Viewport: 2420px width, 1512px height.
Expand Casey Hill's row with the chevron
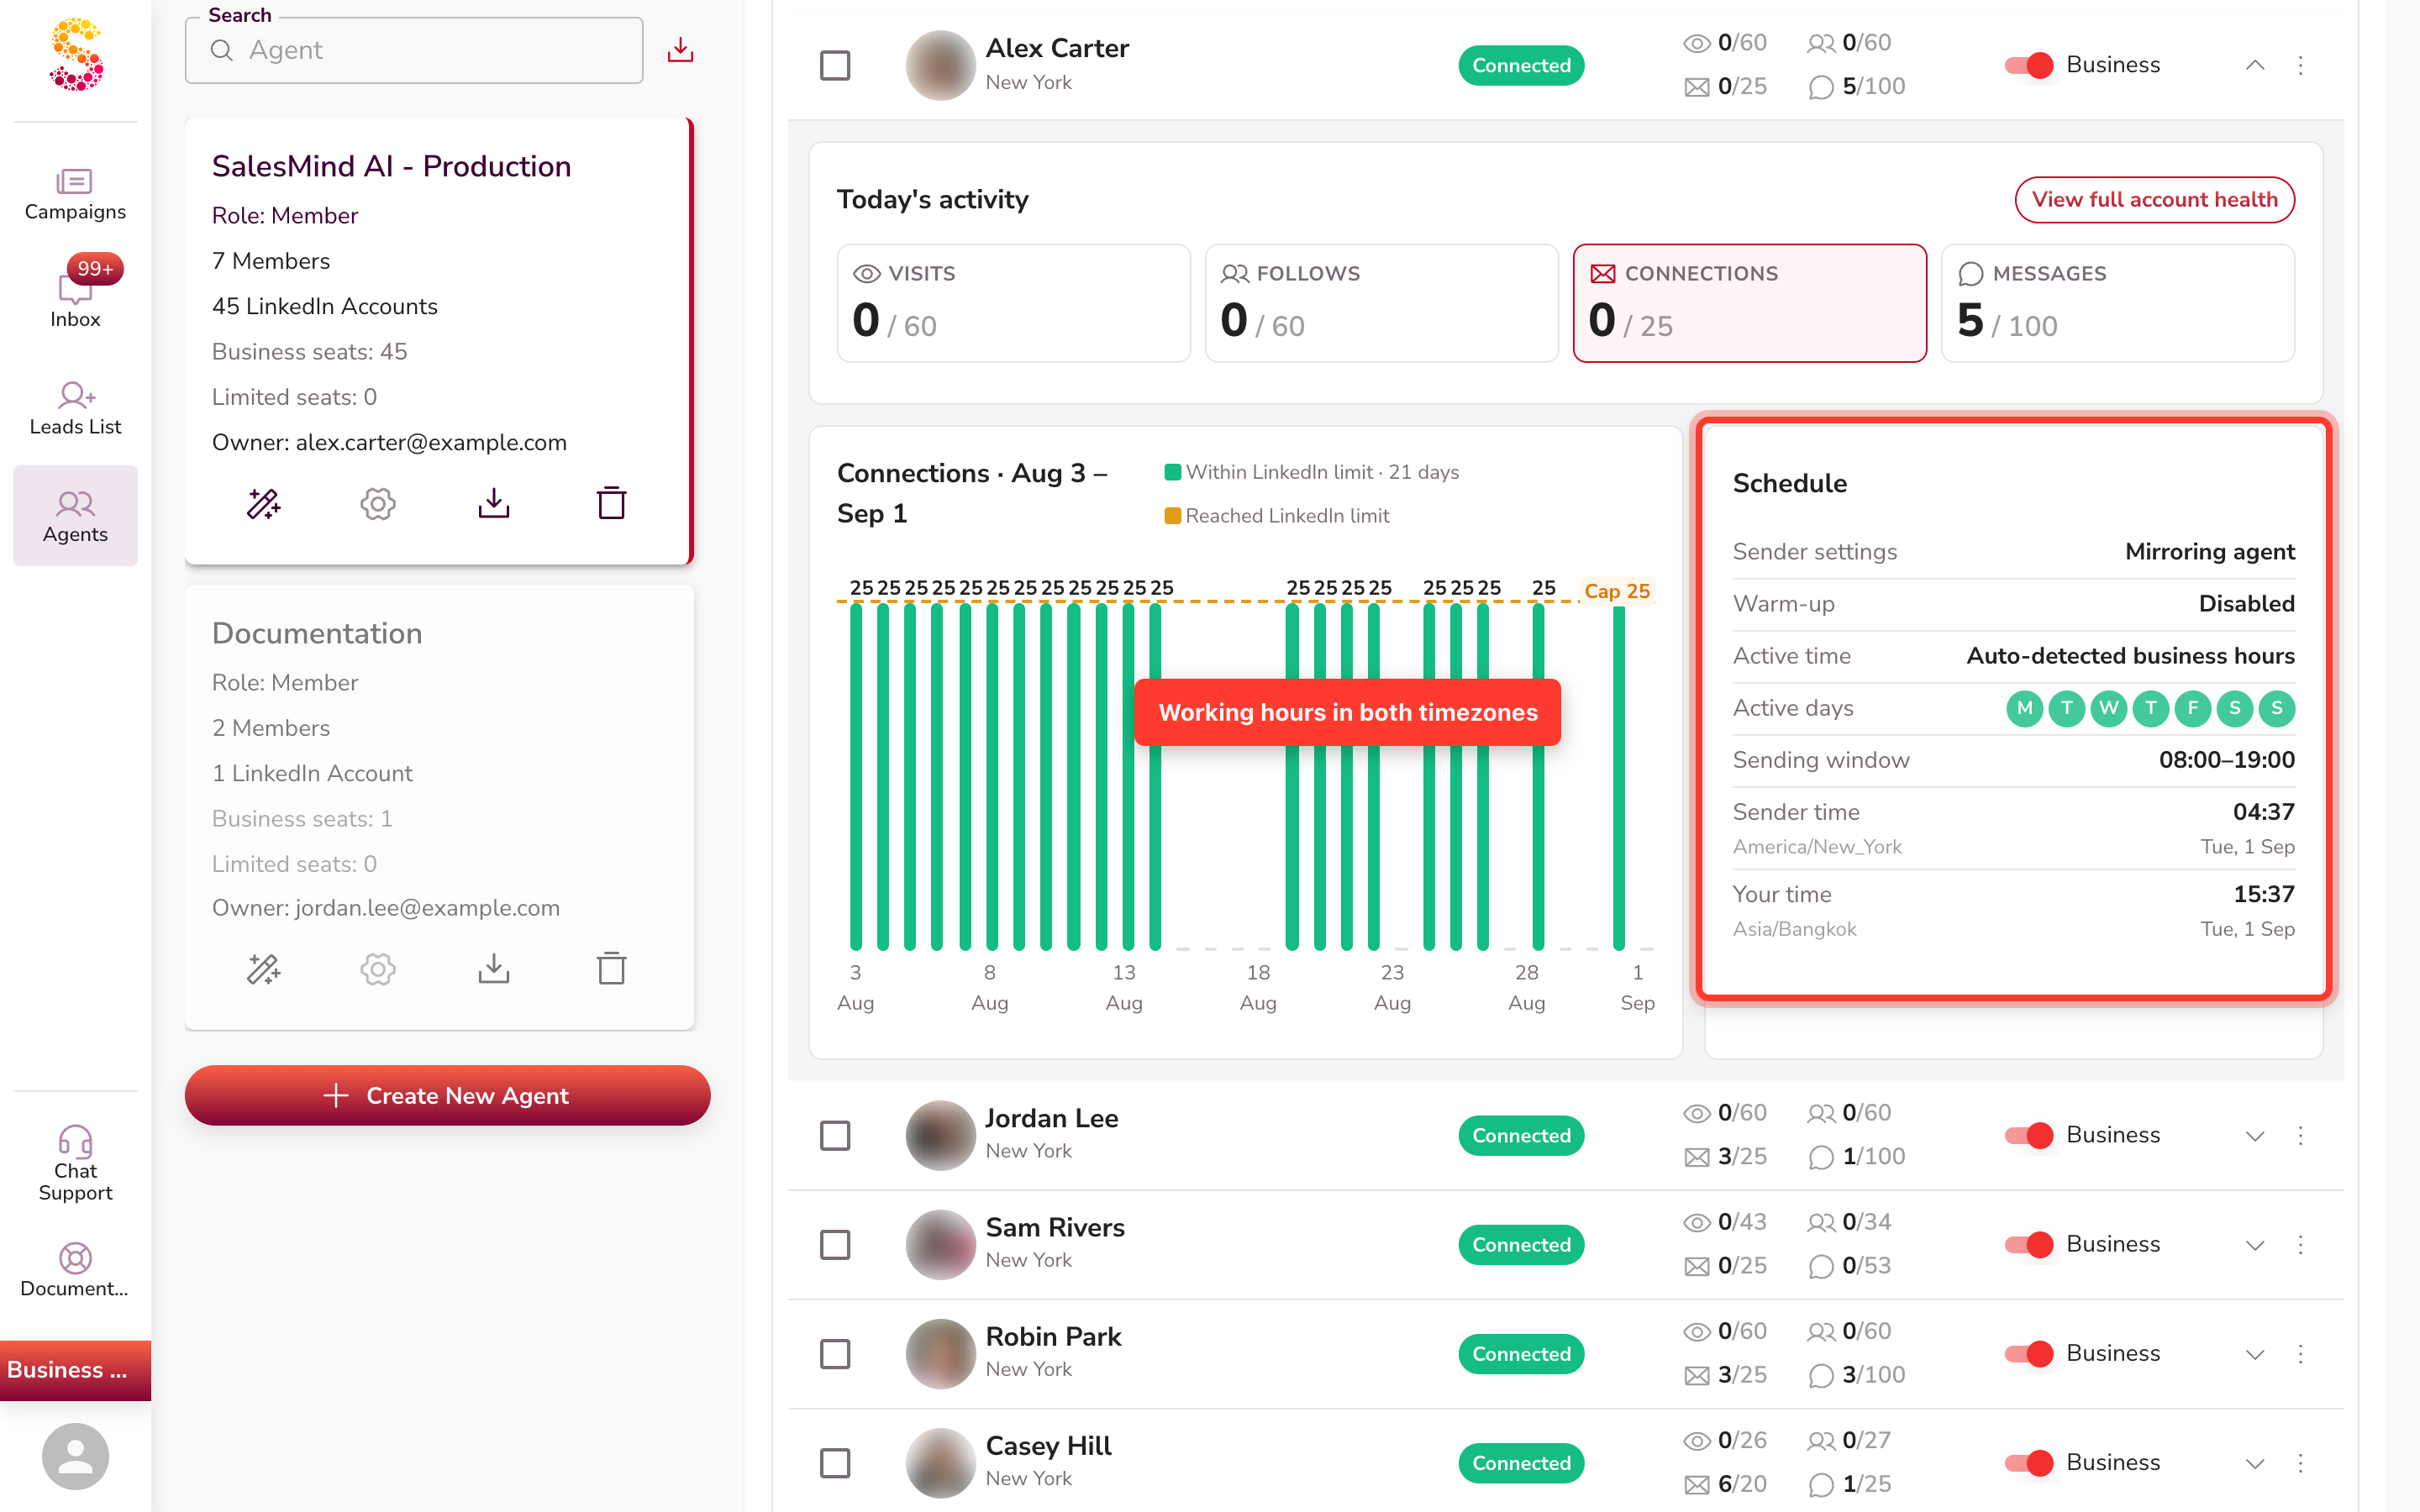[2255, 1463]
